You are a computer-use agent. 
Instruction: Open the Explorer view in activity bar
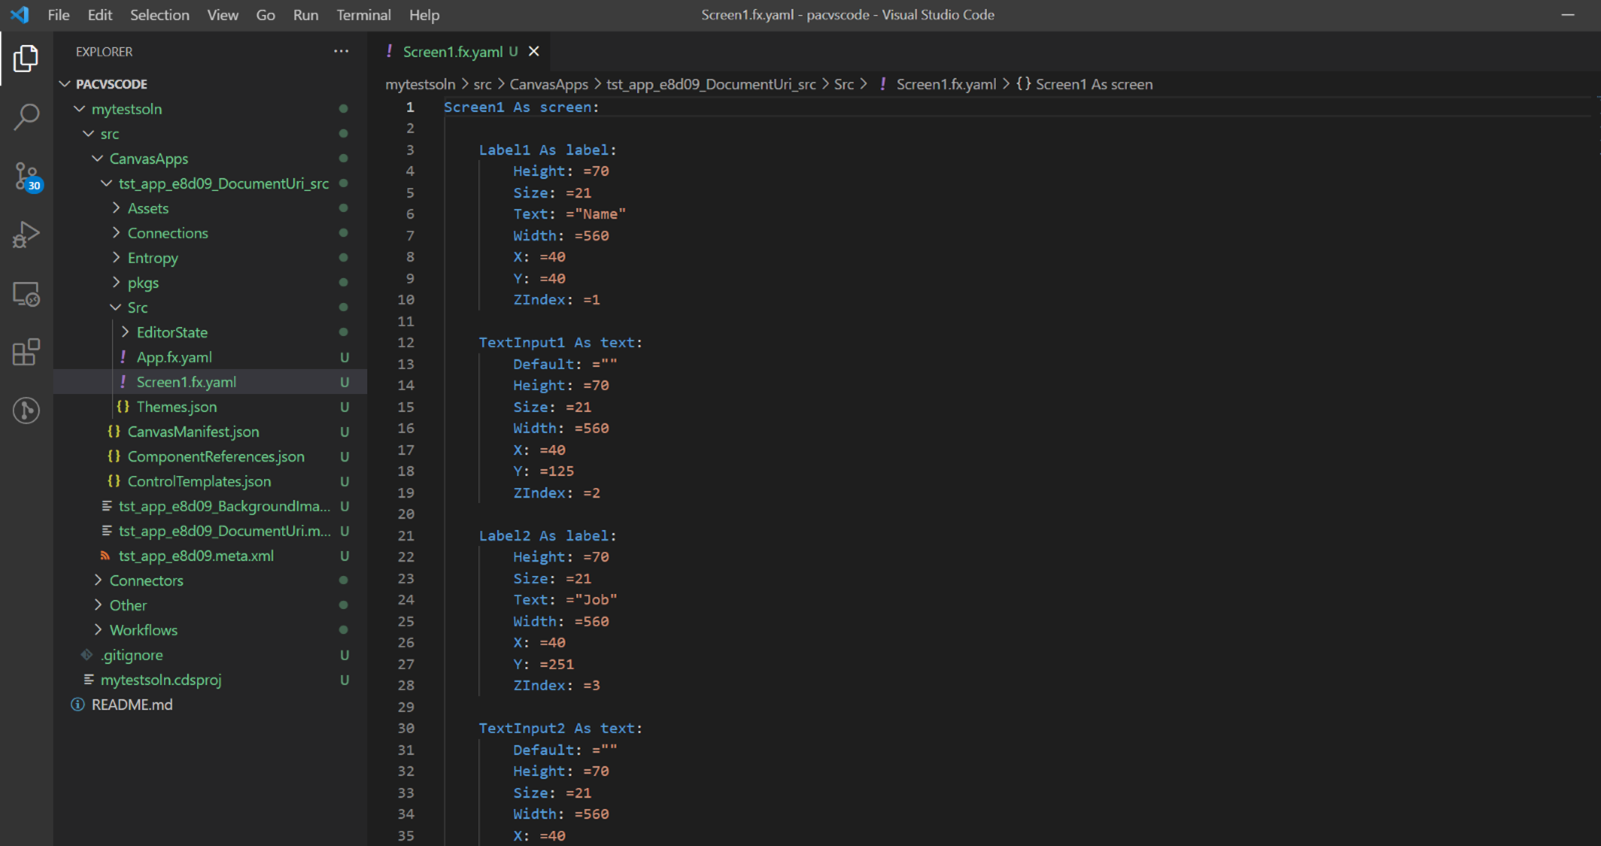26,59
